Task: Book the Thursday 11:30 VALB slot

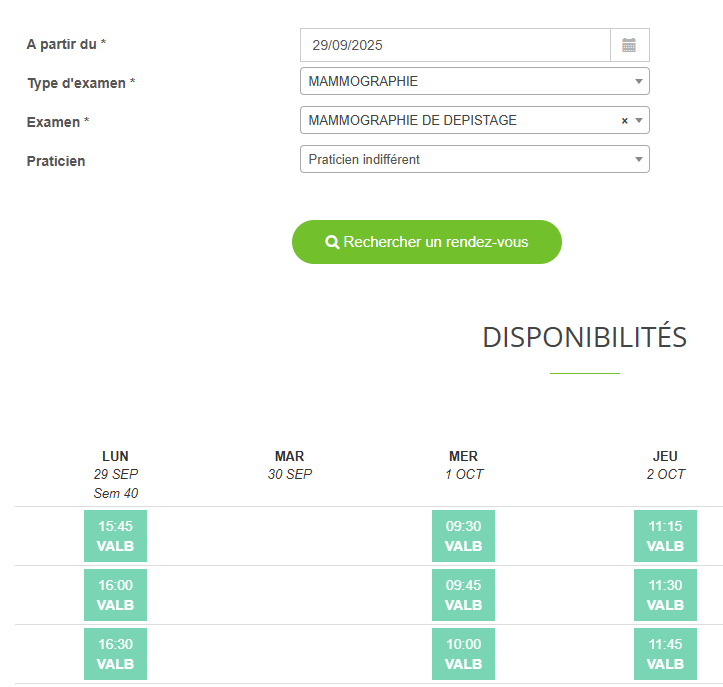Action: point(665,595)
